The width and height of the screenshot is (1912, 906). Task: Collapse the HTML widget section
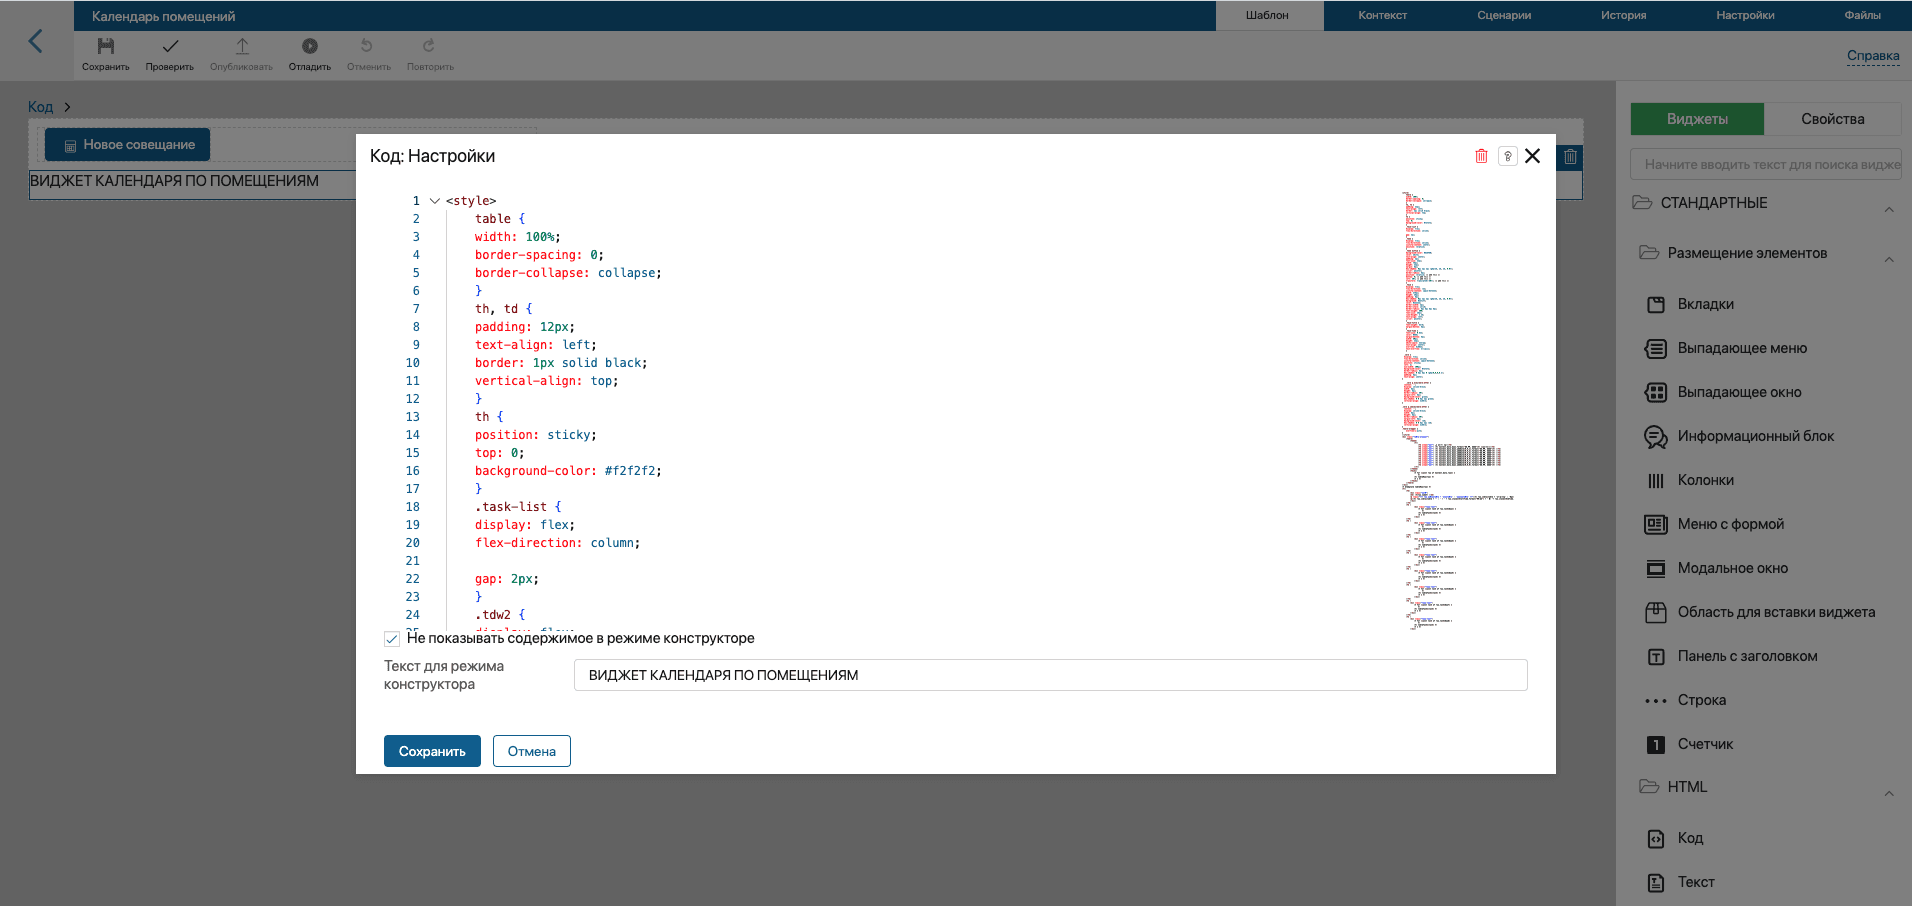1888,793
